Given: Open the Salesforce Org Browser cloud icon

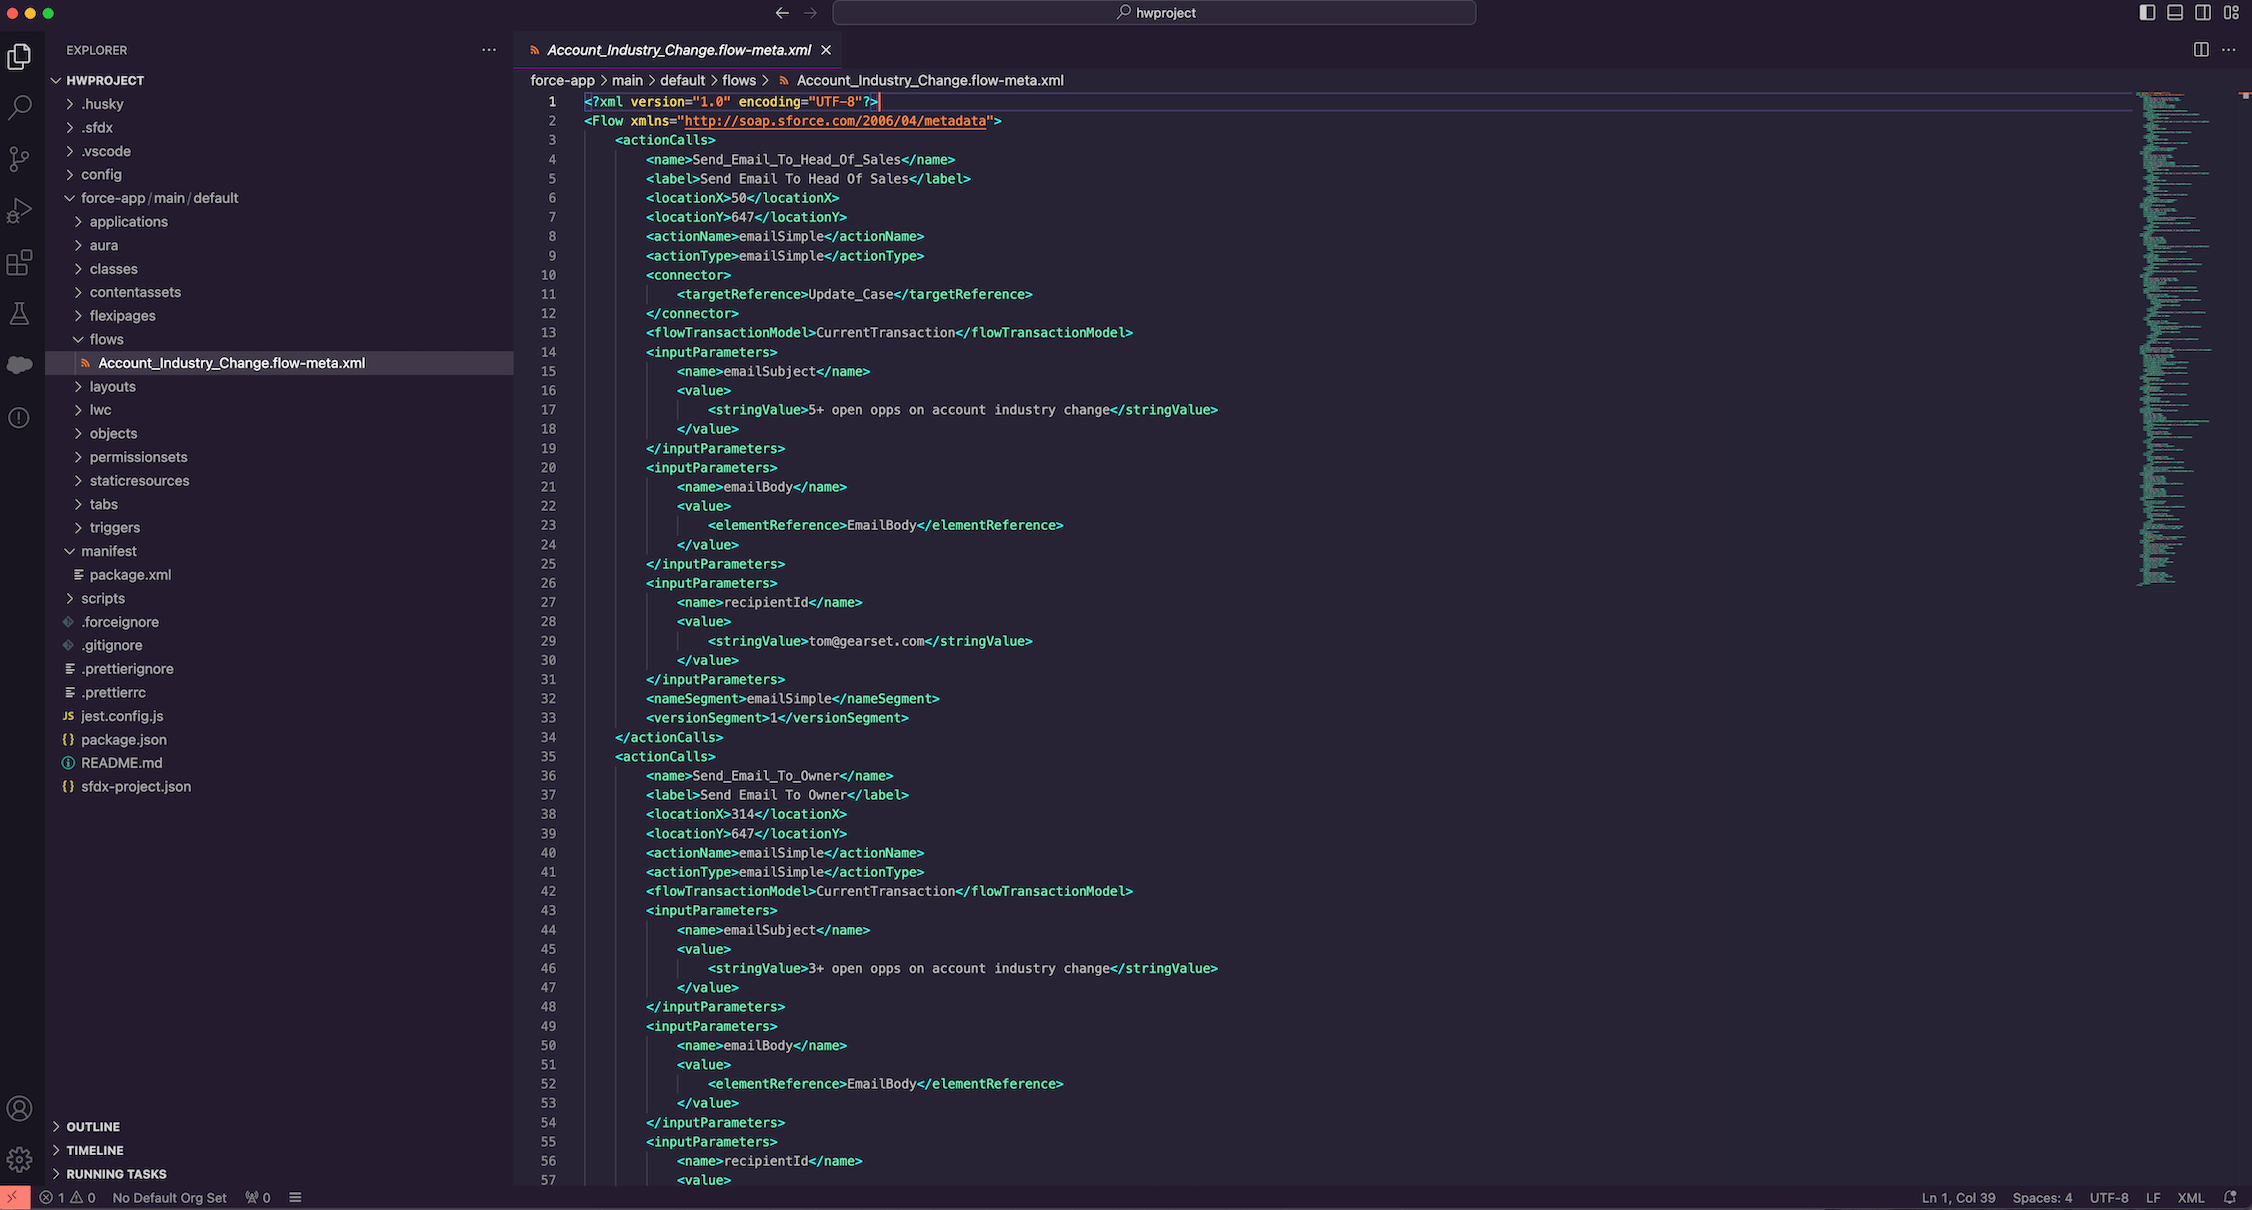Looking at the screenshot, I should [x=19, y=365].
